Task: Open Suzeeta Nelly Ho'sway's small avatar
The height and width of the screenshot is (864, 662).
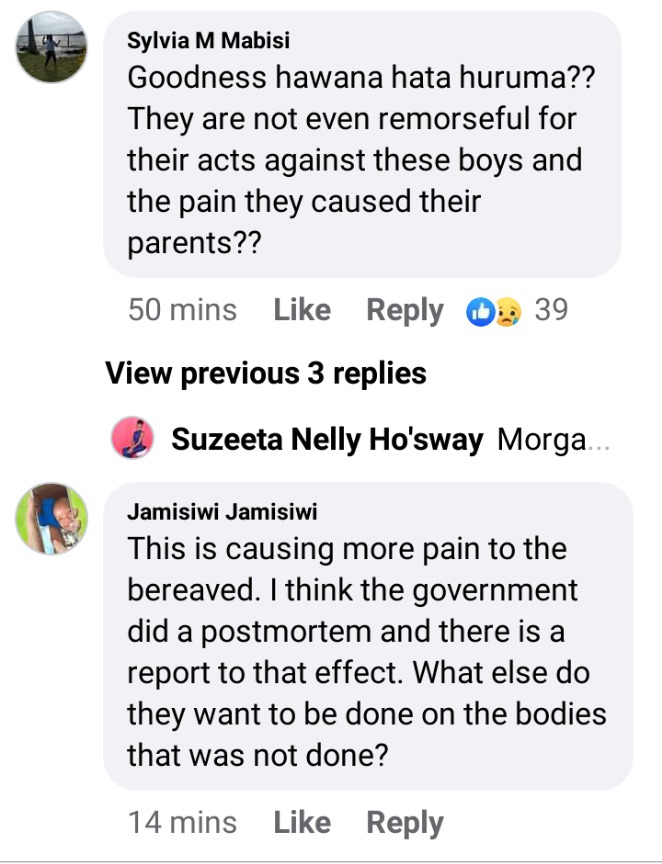Action: pyautogui.click(x=132, y=438)
